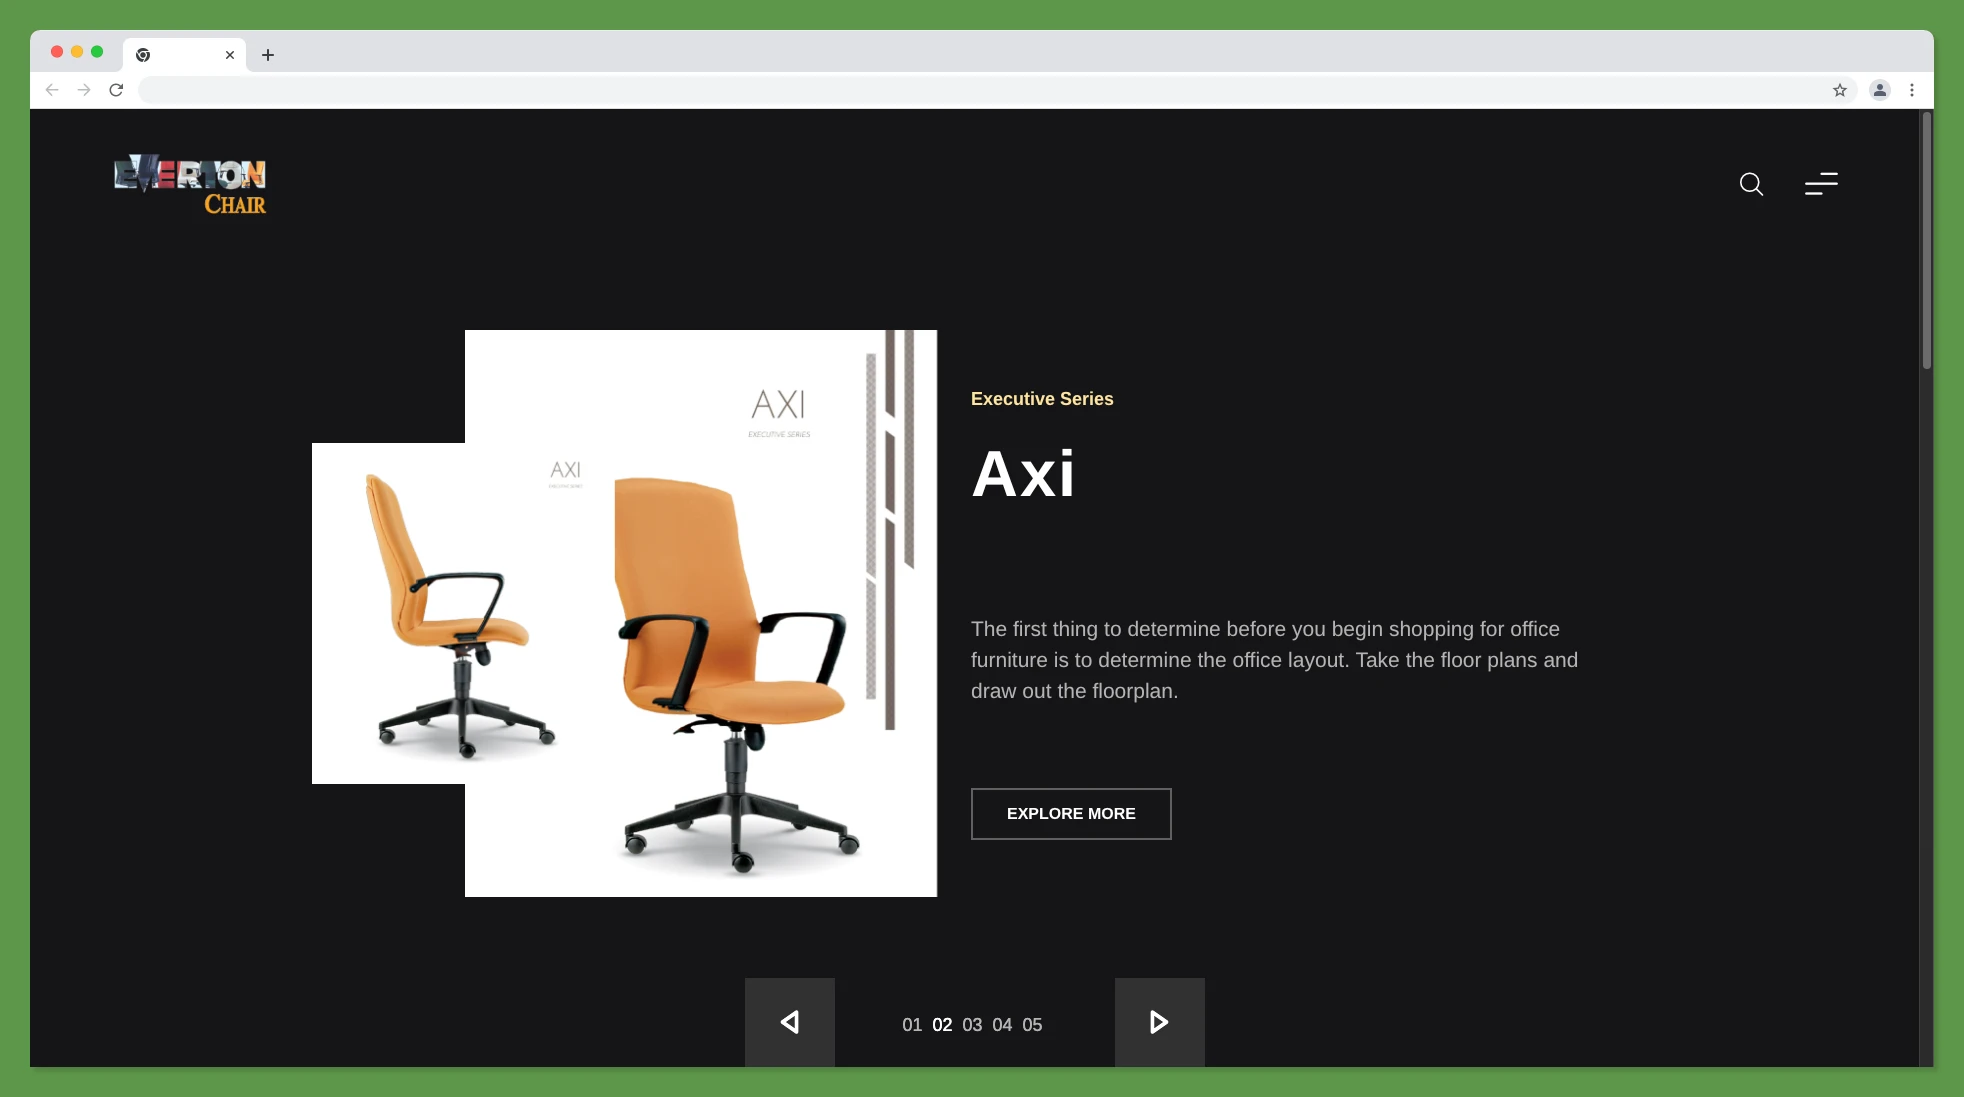Open the browser options three-dot menu
This screenshot has height=1097, width=1964.
click(1912, 89)
